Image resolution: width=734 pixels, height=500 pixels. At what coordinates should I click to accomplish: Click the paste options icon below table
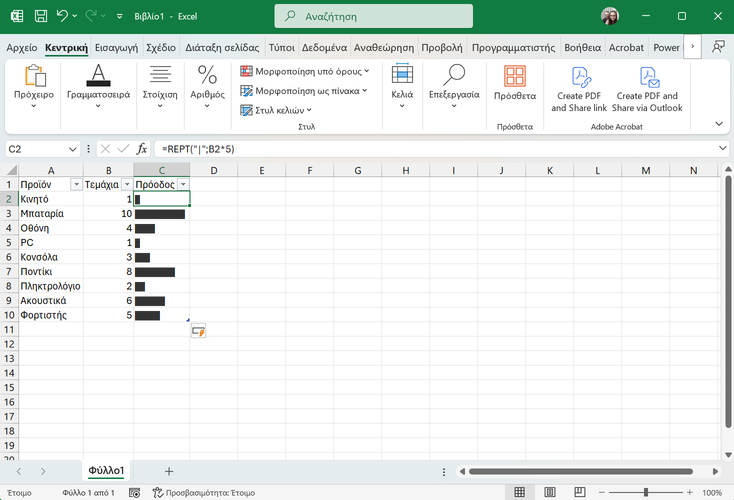[x=198, y=331]
